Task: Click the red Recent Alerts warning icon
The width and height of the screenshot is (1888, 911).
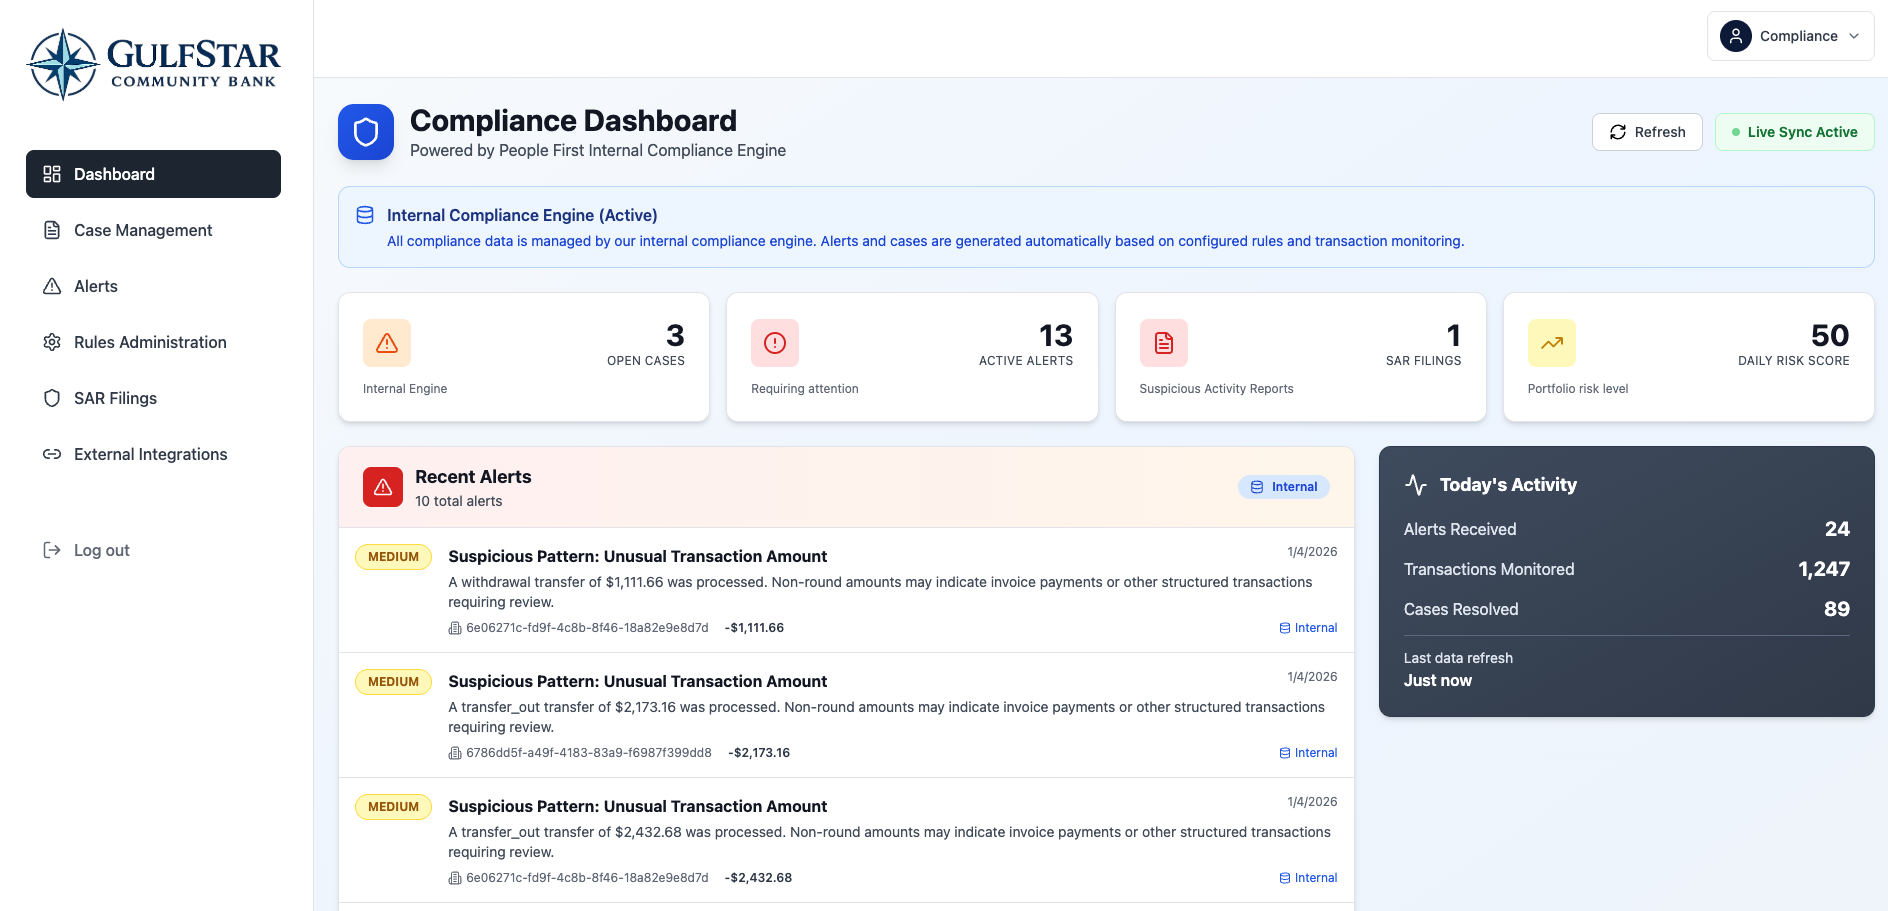Action: pyautogui.click(x=383, y=487)
